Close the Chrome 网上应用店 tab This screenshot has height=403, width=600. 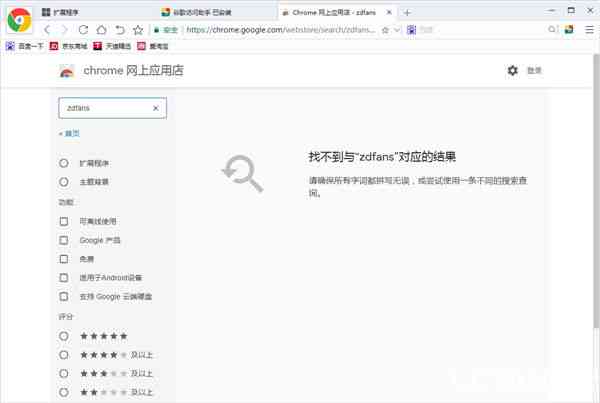389,12
